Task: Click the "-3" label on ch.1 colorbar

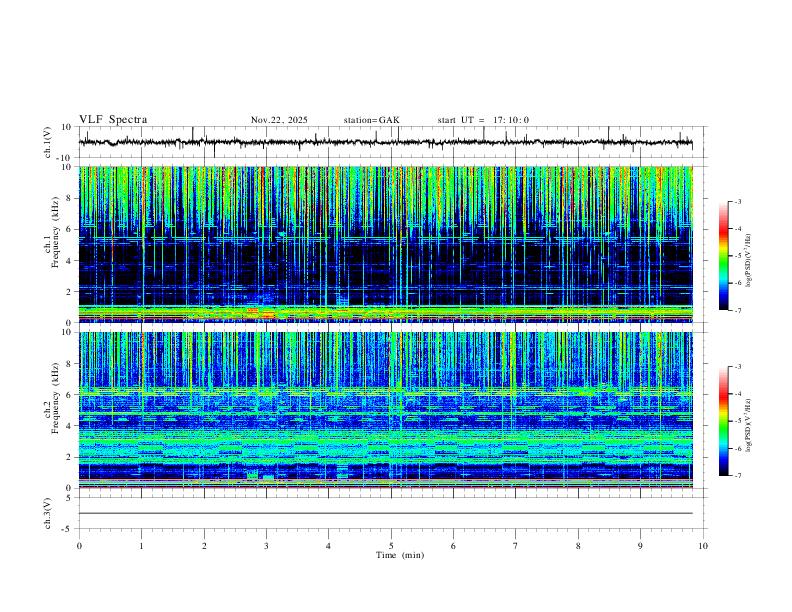Action: 737,201
